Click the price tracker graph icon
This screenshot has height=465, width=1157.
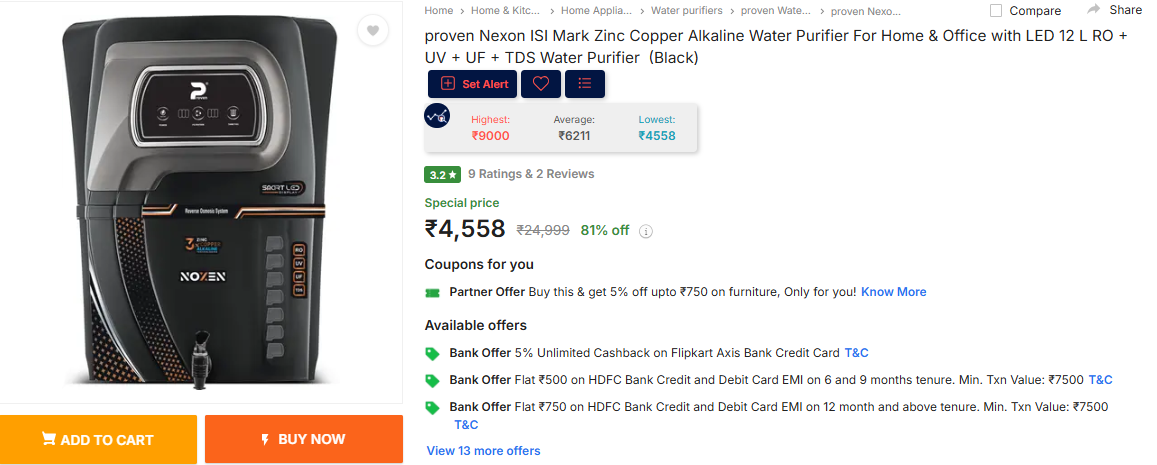(437, 116)
